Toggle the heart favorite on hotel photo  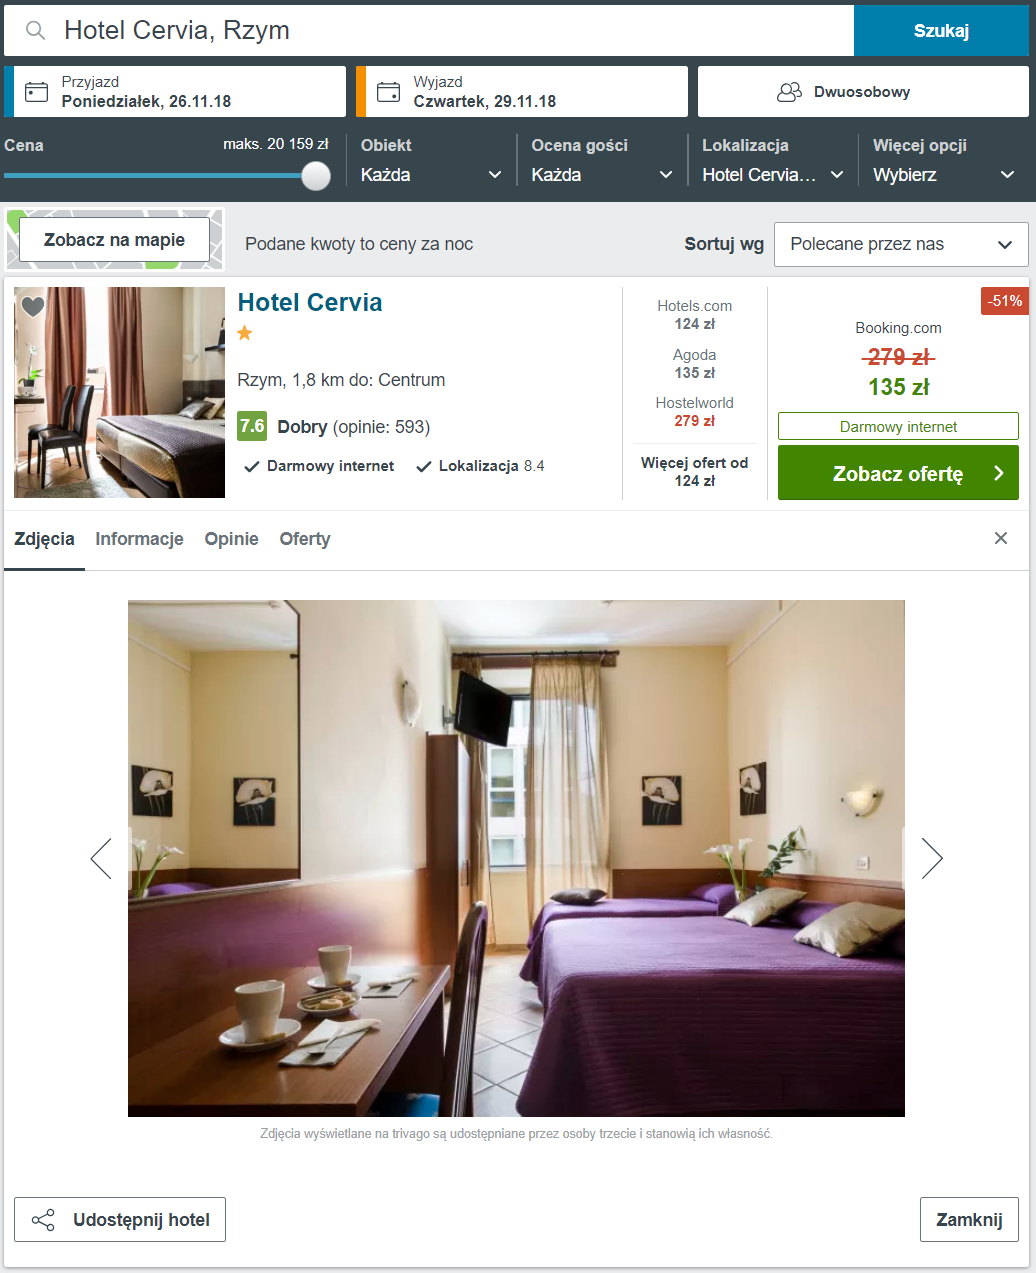33,307
